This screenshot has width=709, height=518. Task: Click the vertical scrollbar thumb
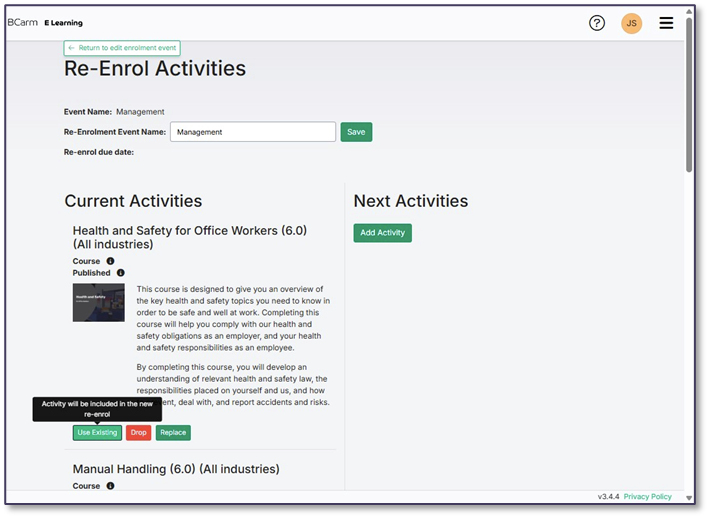click(689, 95)
